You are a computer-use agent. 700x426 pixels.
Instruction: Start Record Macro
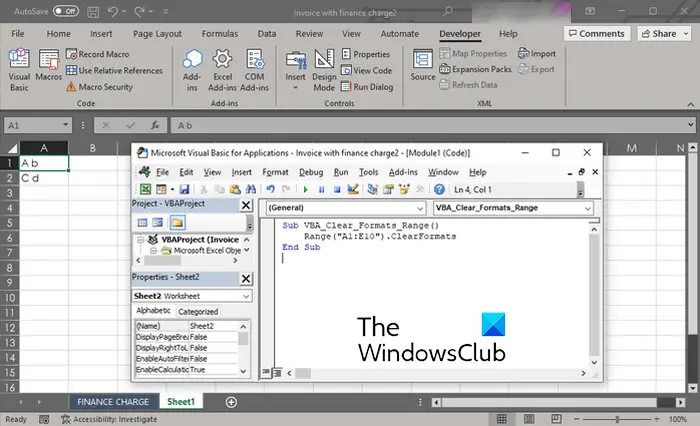[x=98, y=54]
